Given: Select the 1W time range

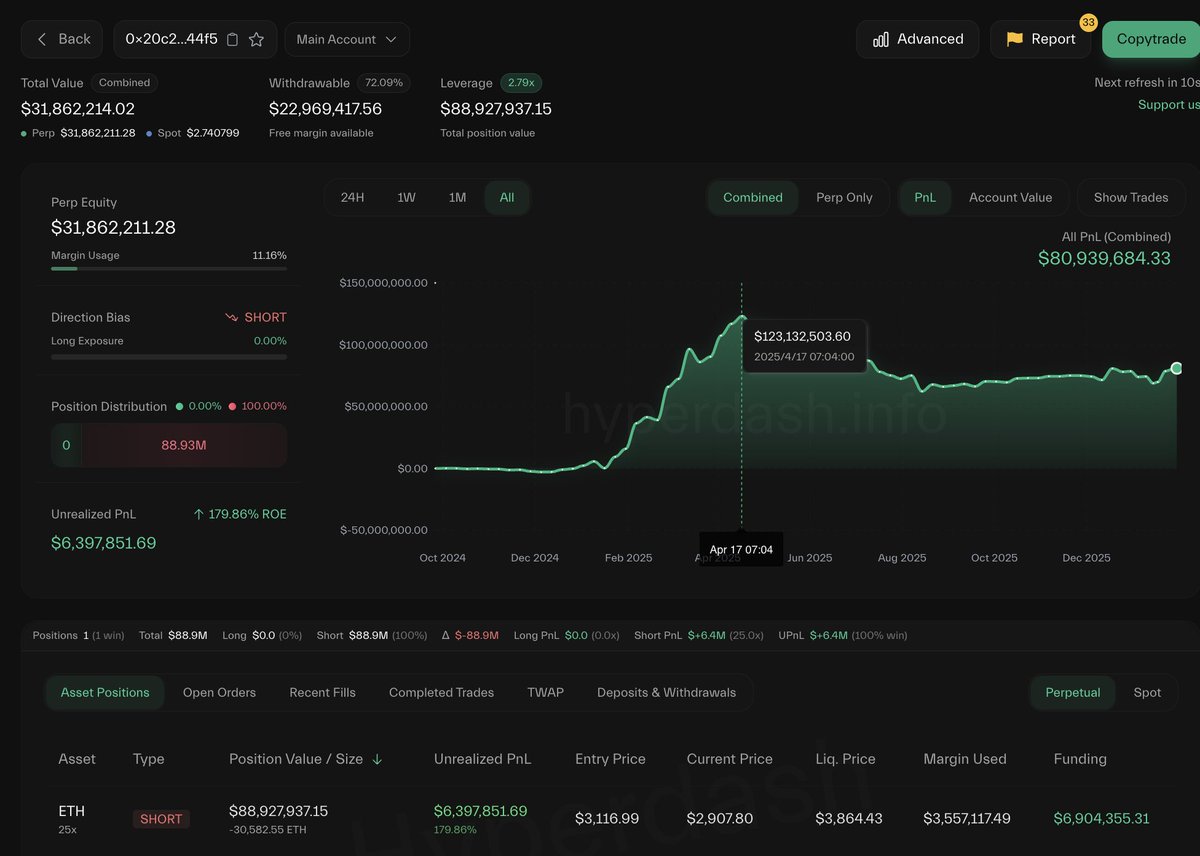Looking at the screenshot, I should coord(406,197).
